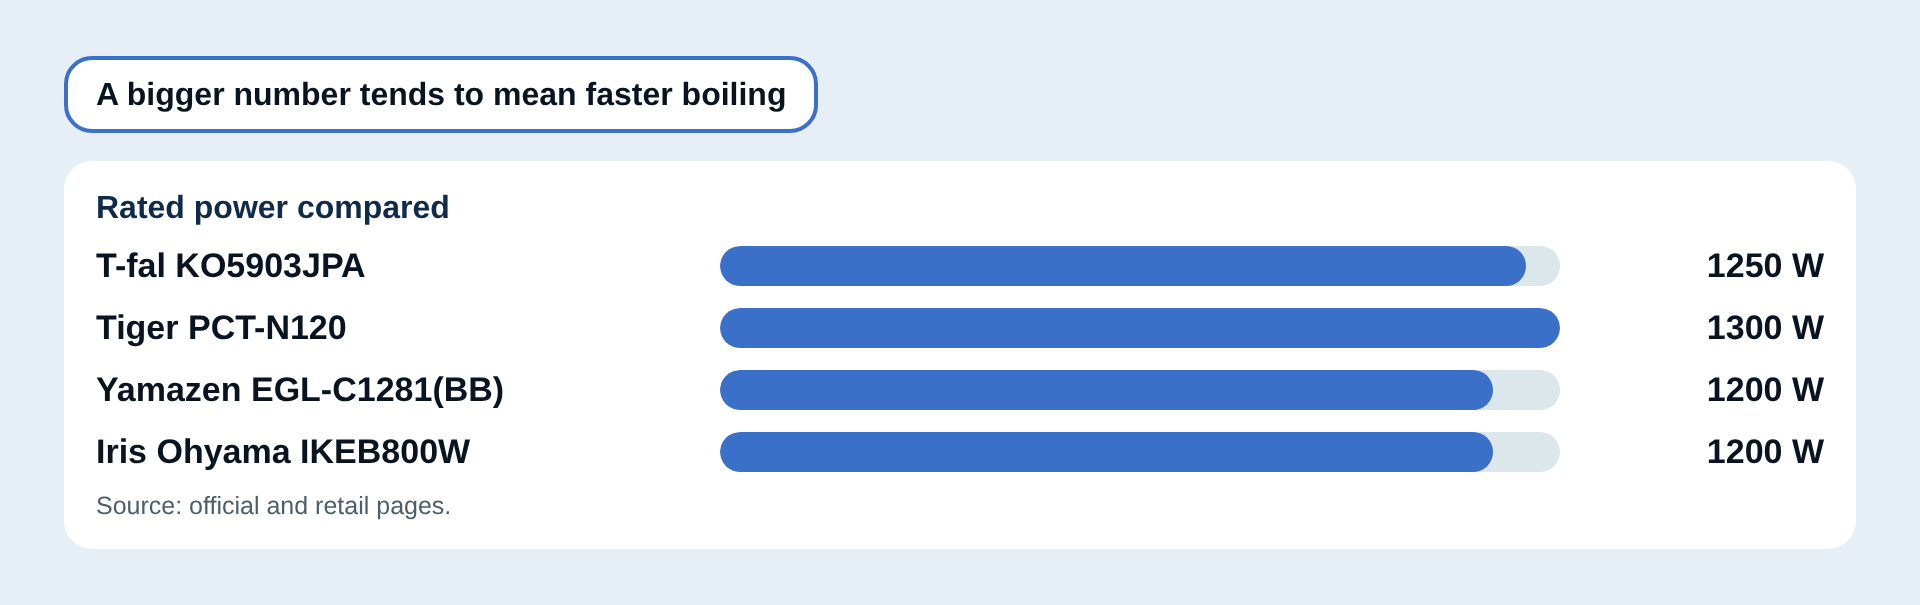The width and height of the screenshot is (1920, 605).
Task: Click the T-fal KO5903JPA label
Action: tap(230, 266)
